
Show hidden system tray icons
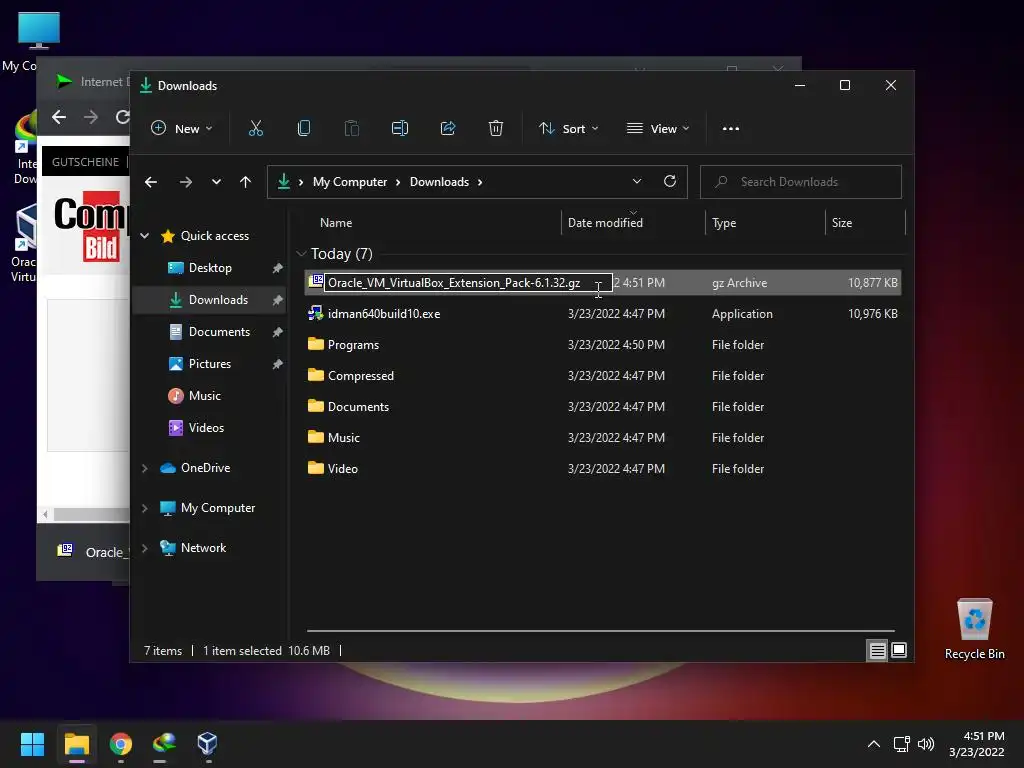coord(873,744)
